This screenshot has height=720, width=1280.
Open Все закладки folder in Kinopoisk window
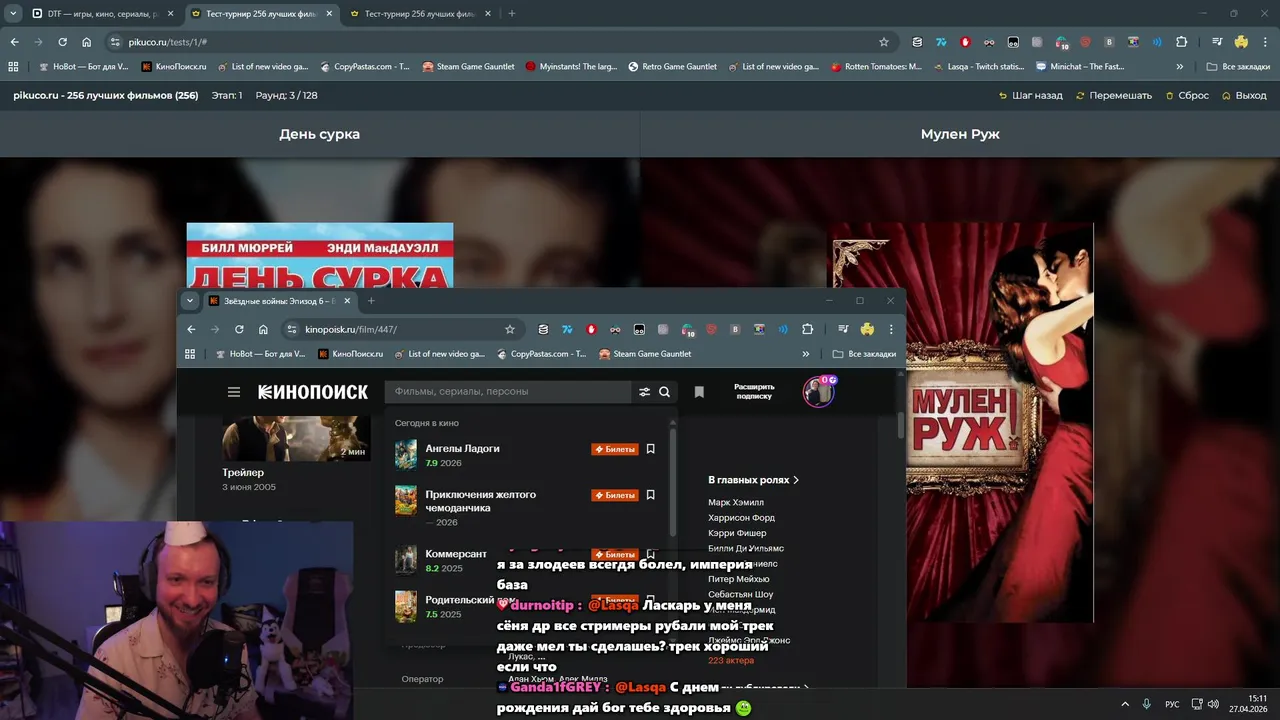point(865,354)
